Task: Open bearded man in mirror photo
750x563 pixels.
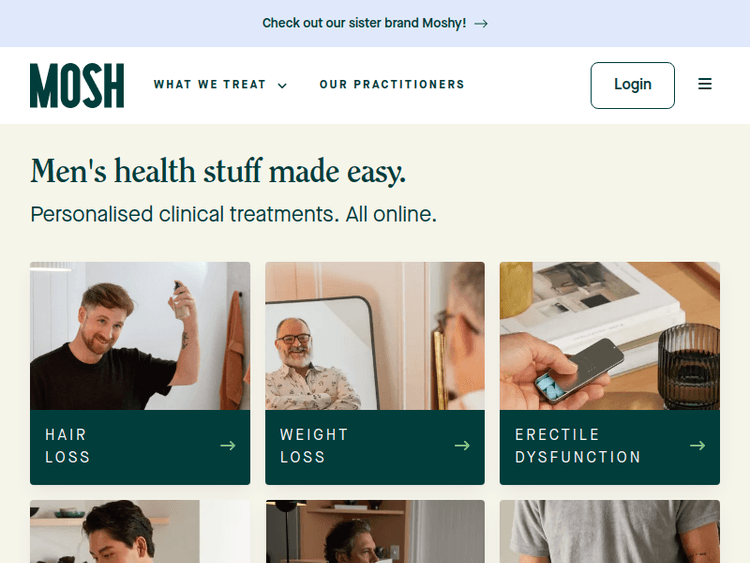Action: 375,336
